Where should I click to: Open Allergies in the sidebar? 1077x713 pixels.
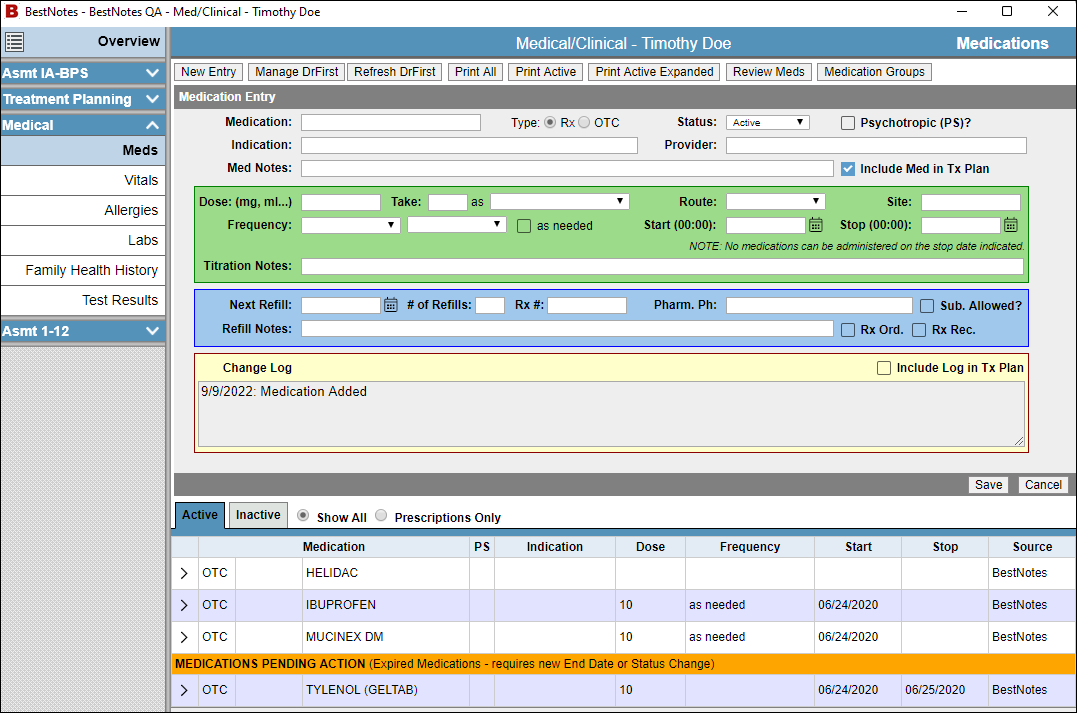tap(83, 210)
